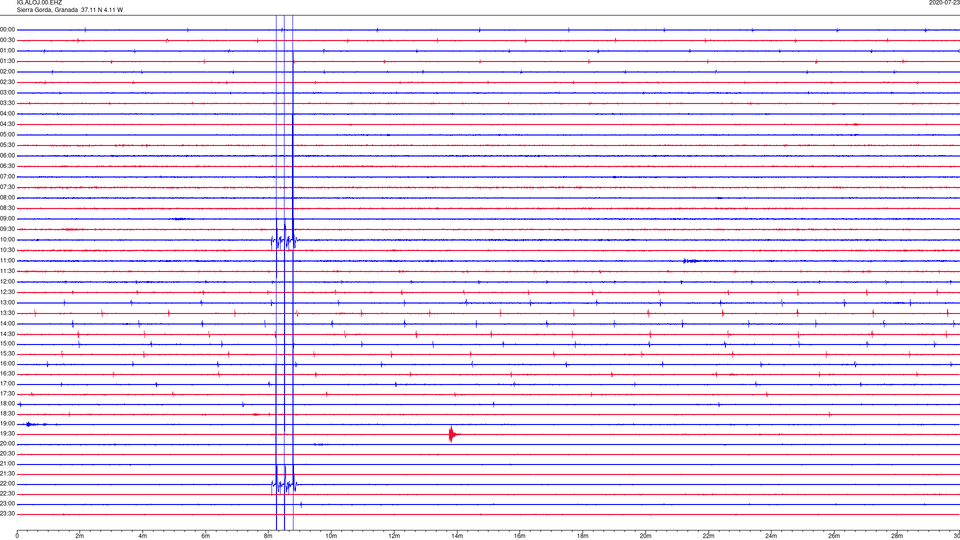Select the 01:00 row label
This screenshot has height=540, width=960.
coord(8,50)
